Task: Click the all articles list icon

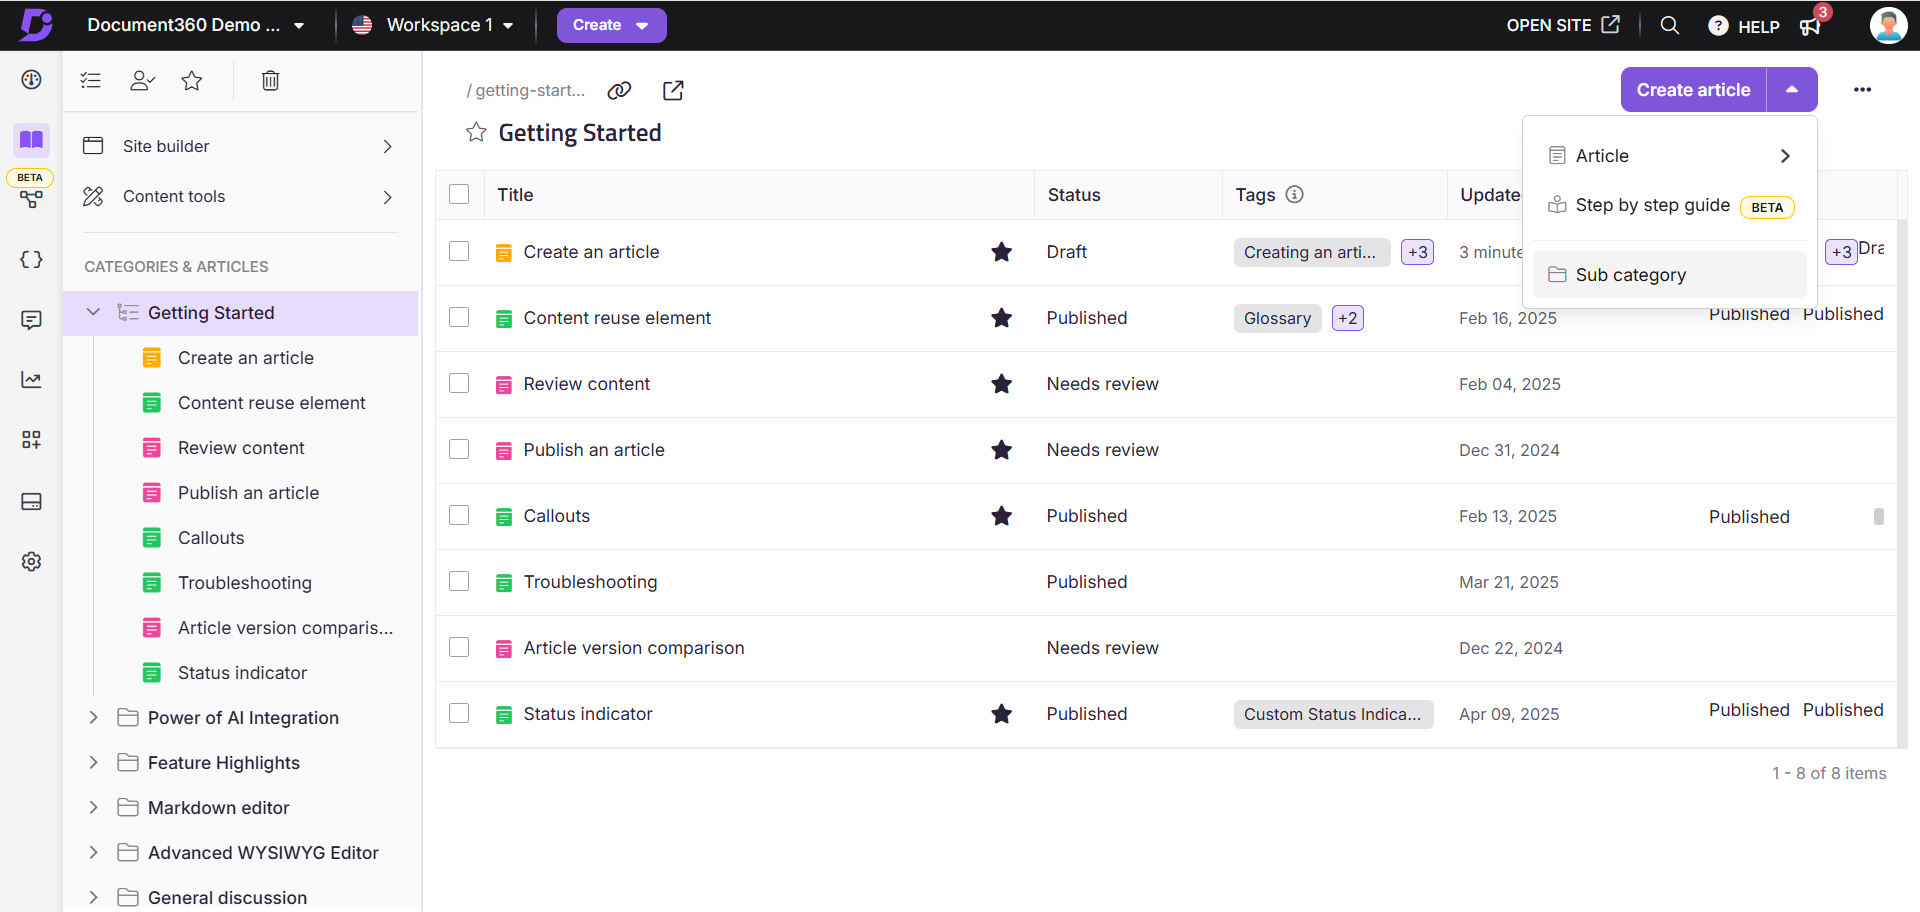Action: 91,80
